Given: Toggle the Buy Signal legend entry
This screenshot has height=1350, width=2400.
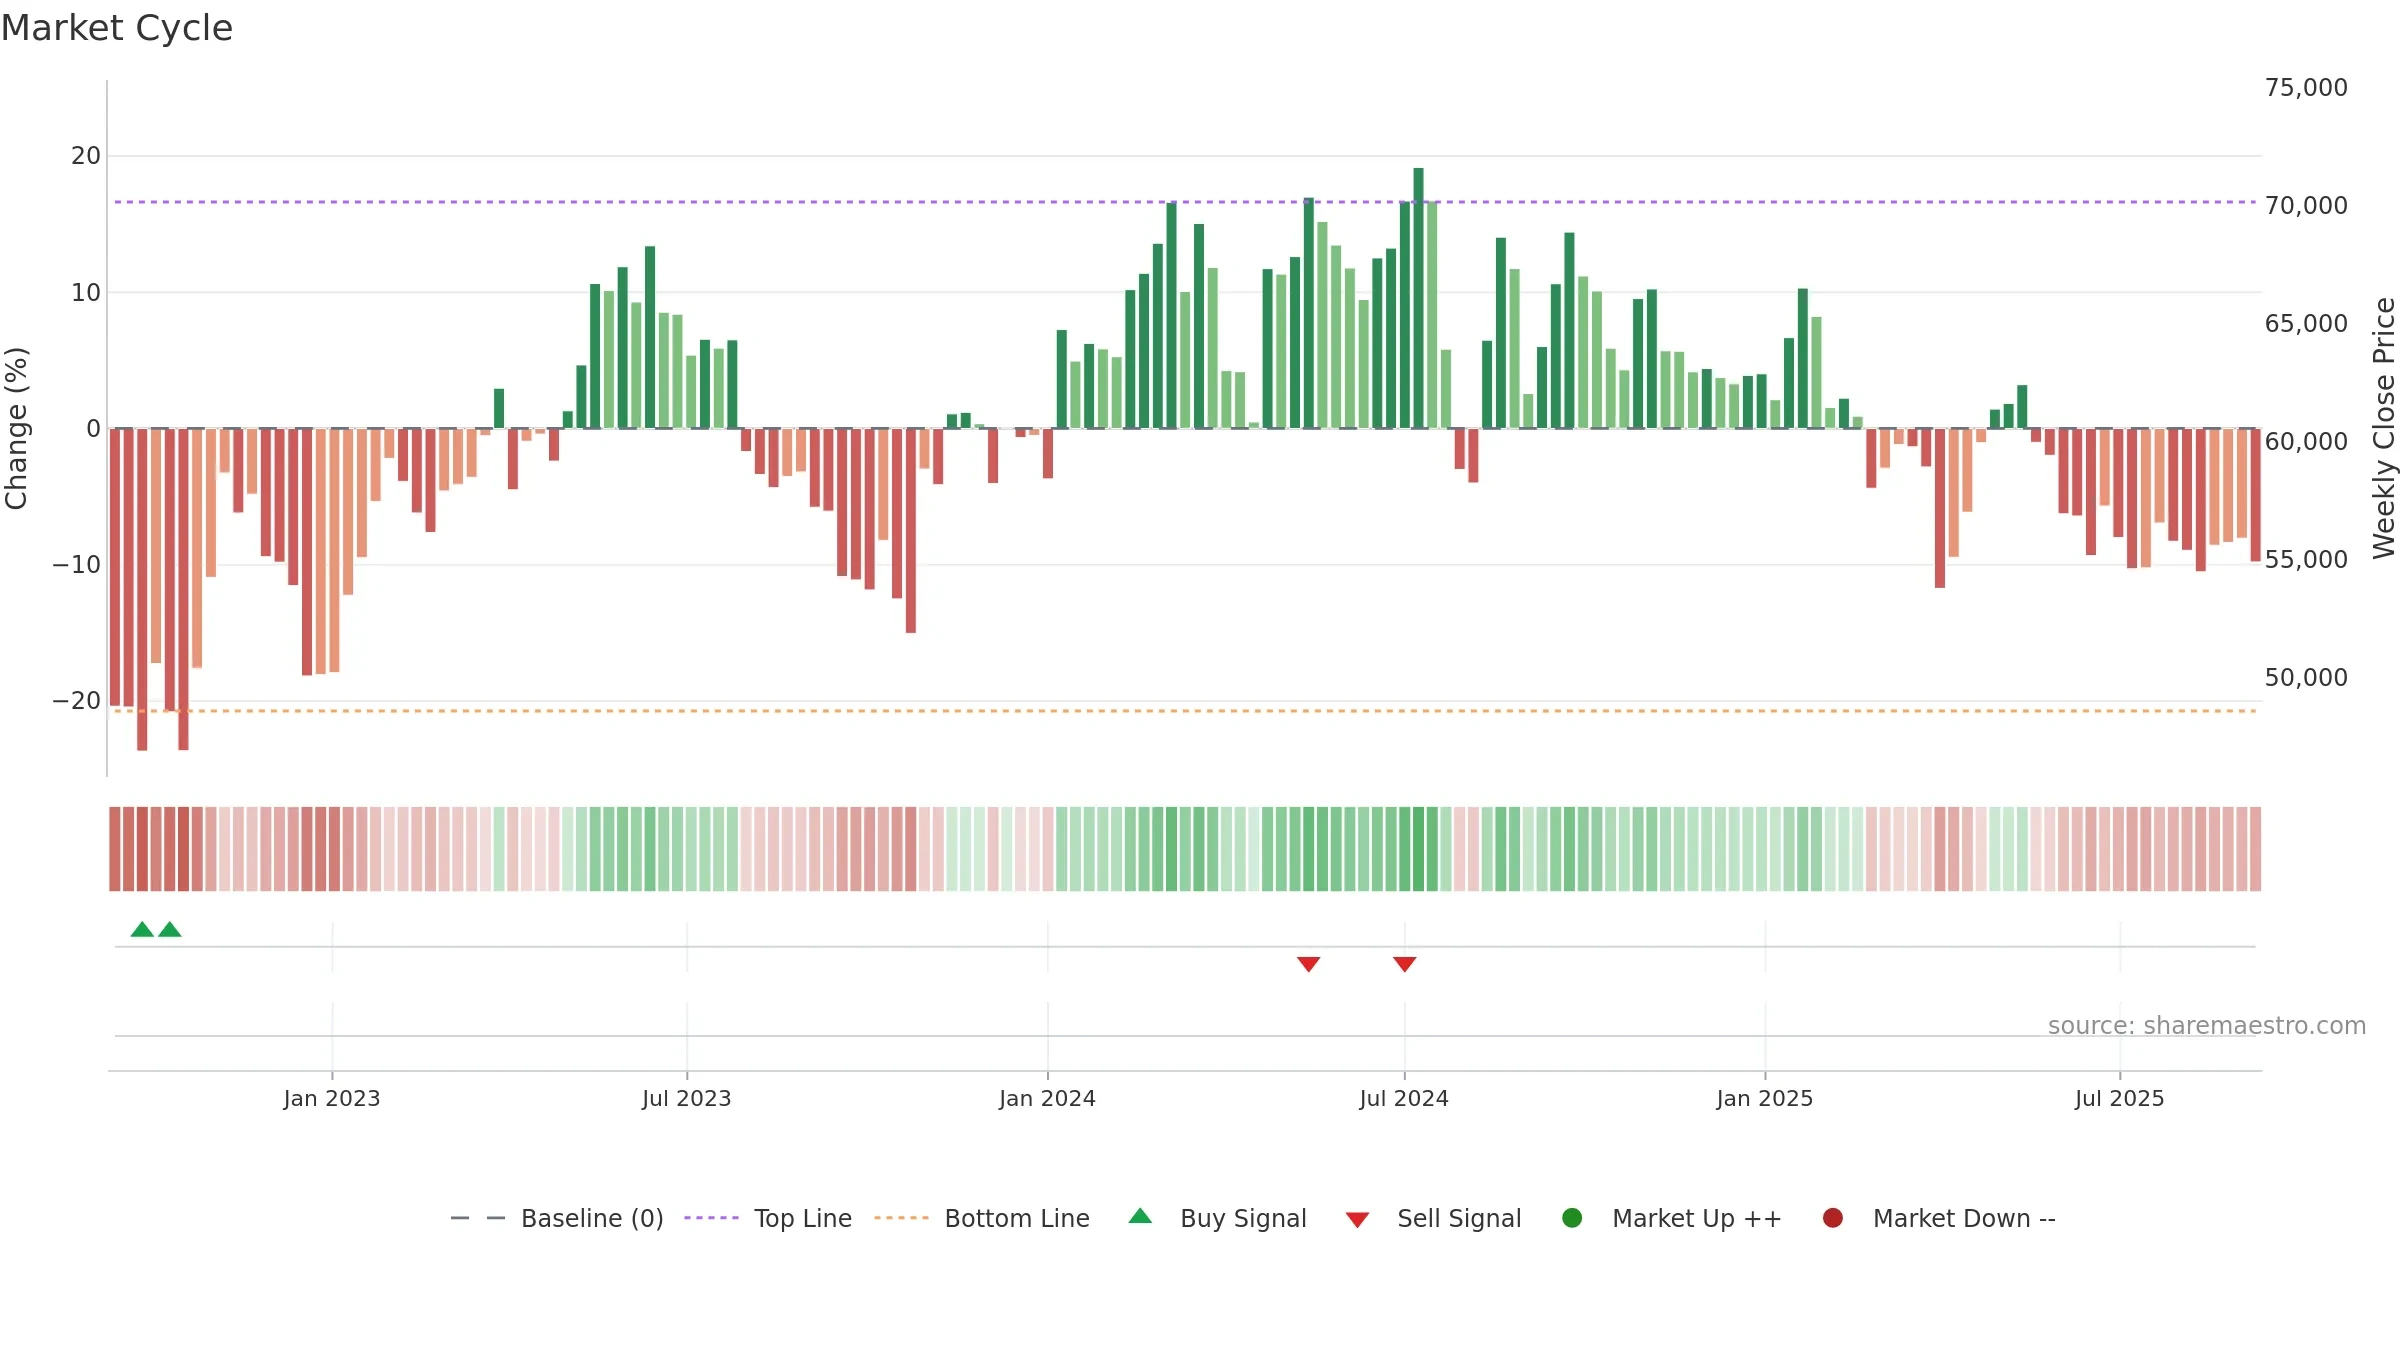Looking at the screenshot, I should 1218,1218.
